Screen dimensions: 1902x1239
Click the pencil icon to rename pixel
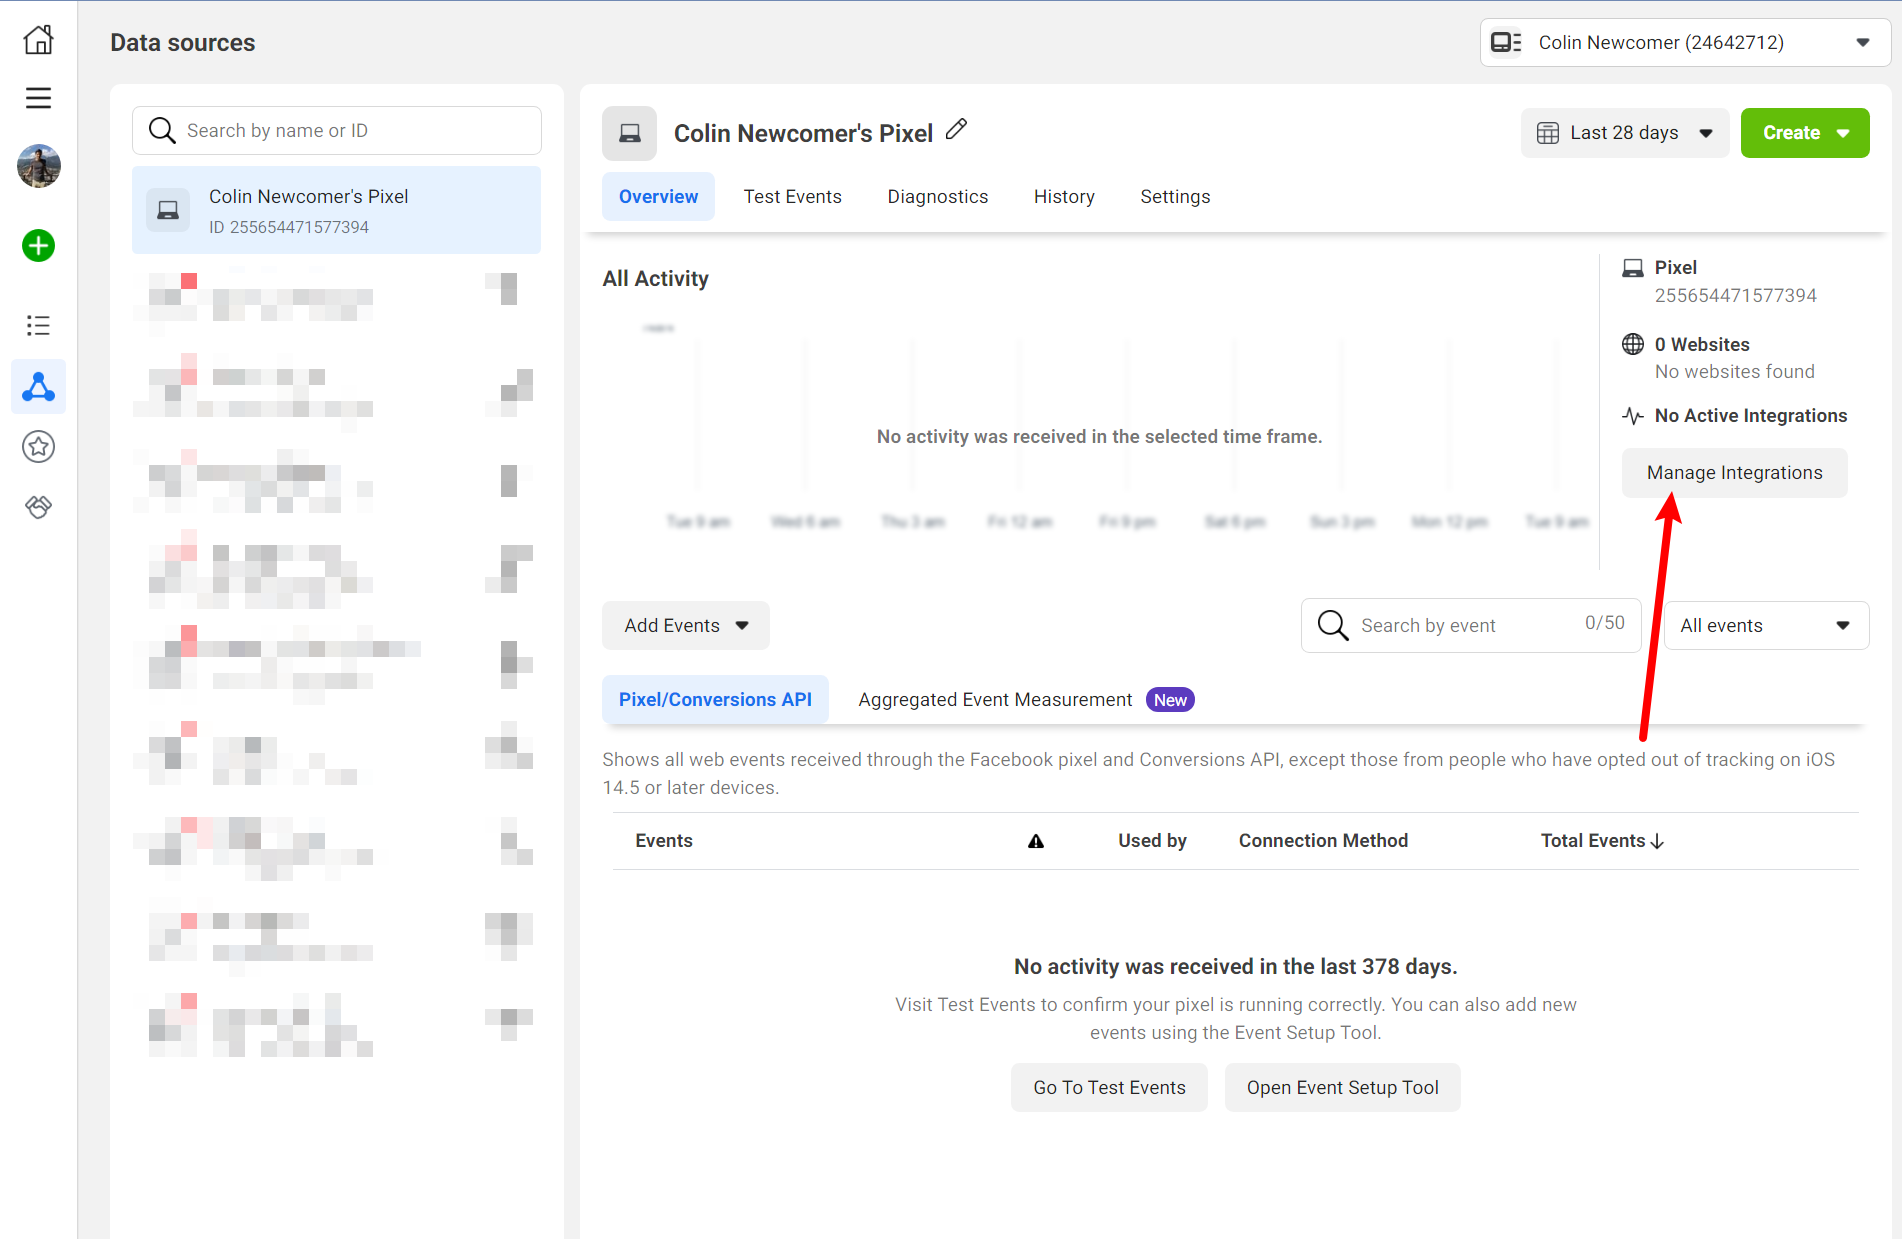(x=956, y=129)
